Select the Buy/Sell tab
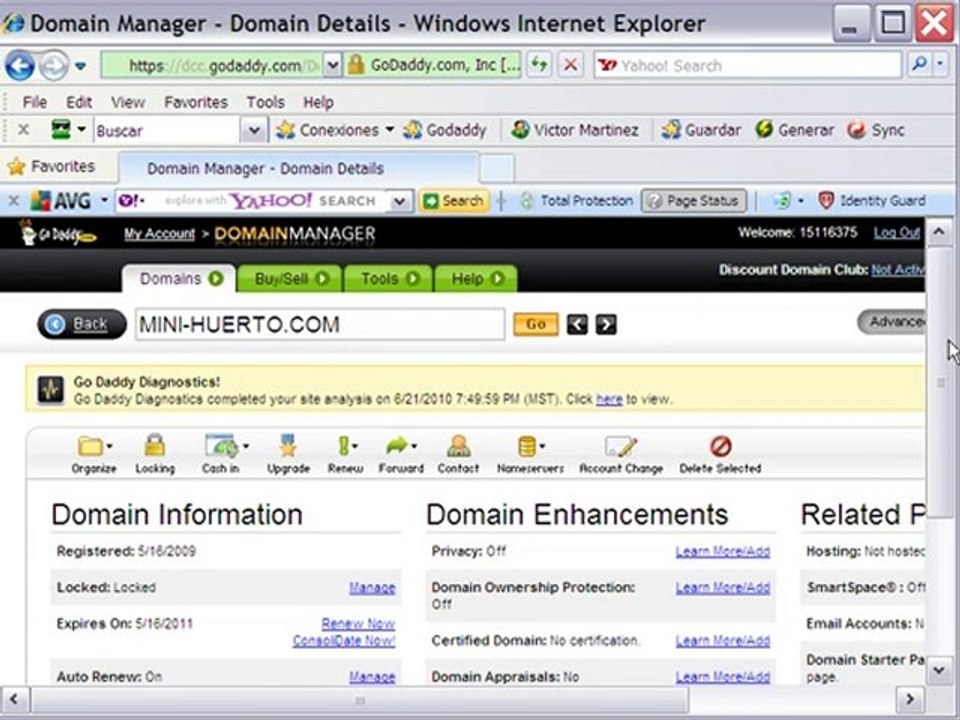This screenshot has height=720, width=960. pos(291,279)
